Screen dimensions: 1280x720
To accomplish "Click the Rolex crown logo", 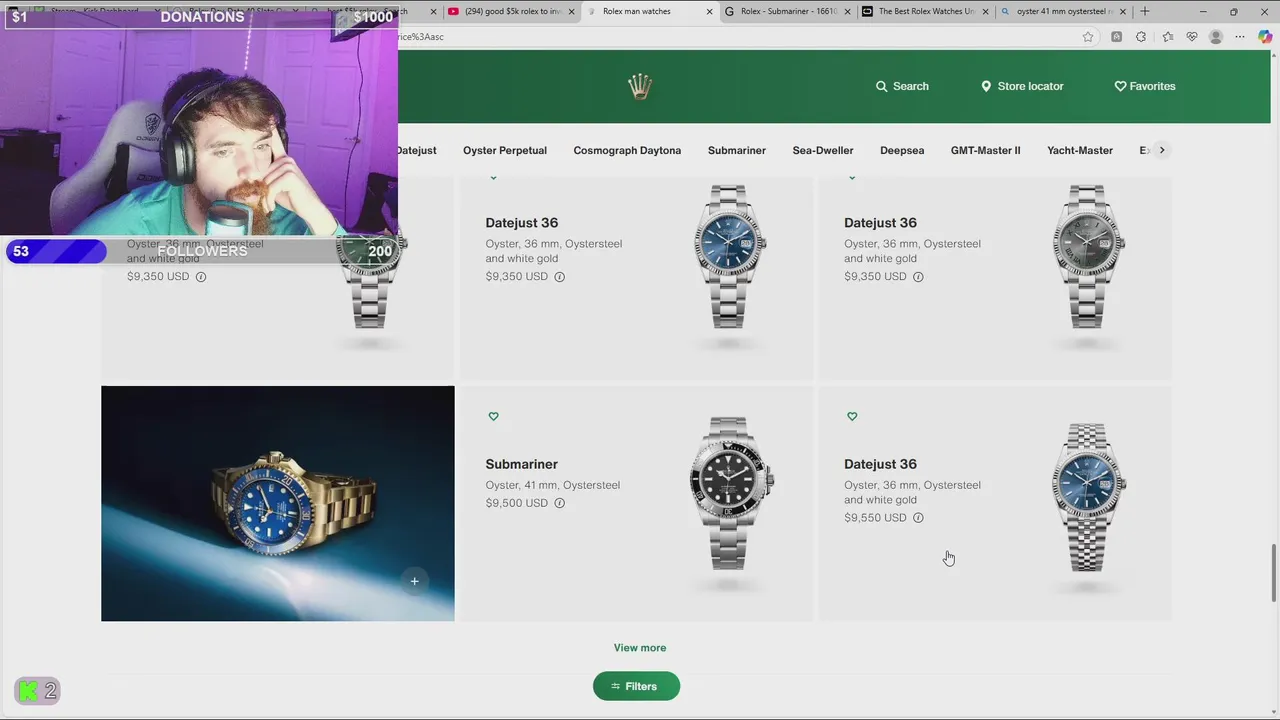I will point(640,86).
